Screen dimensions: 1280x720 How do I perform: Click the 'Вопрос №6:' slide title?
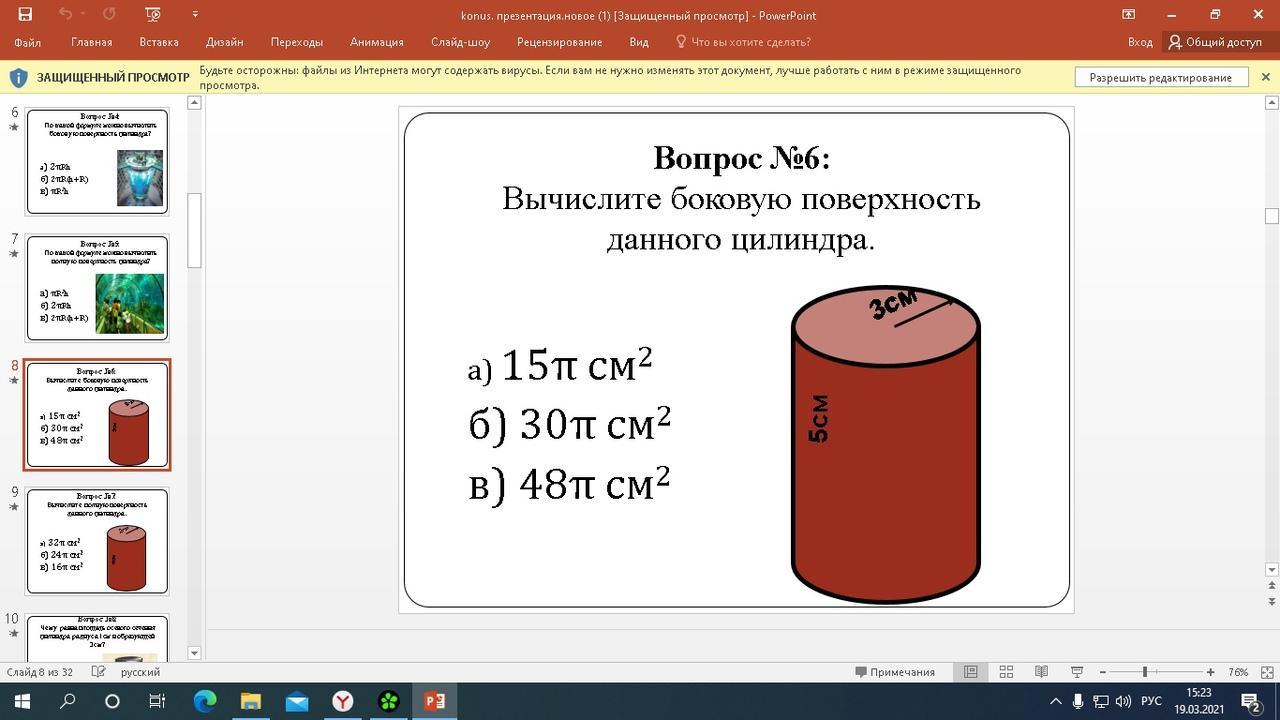(741, 158)
